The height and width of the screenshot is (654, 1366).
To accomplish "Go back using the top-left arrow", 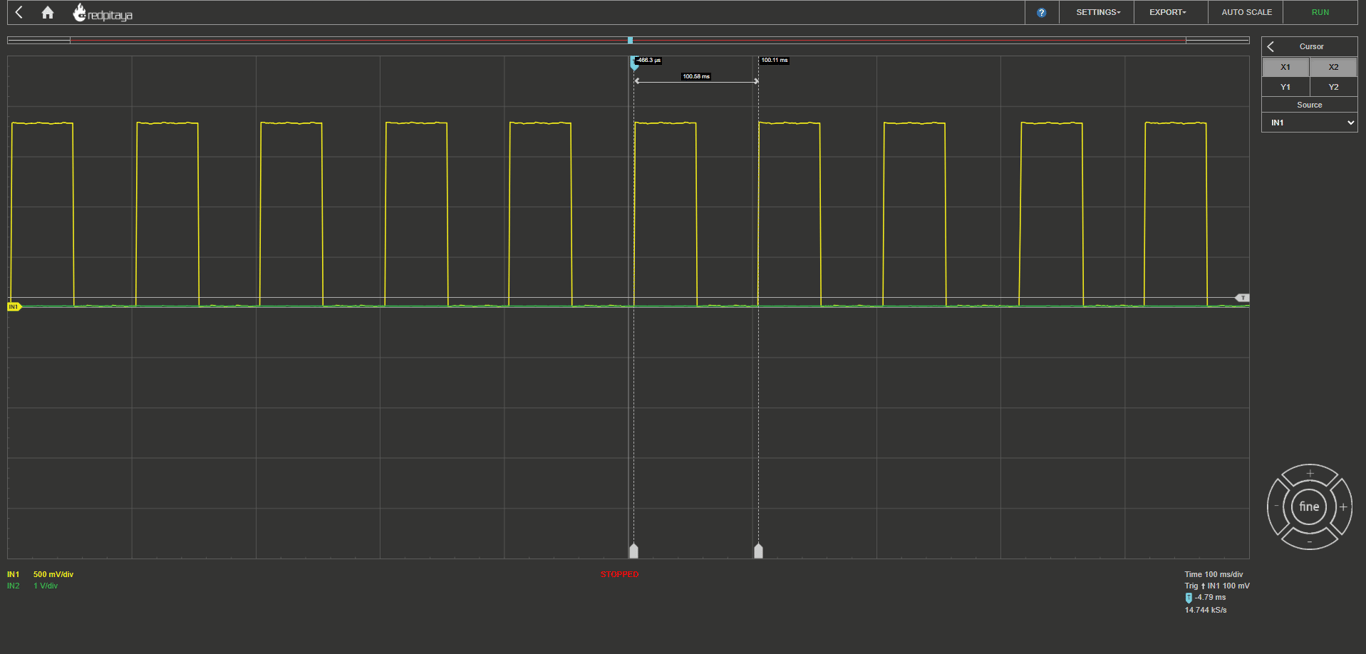I will coord(19,12).
